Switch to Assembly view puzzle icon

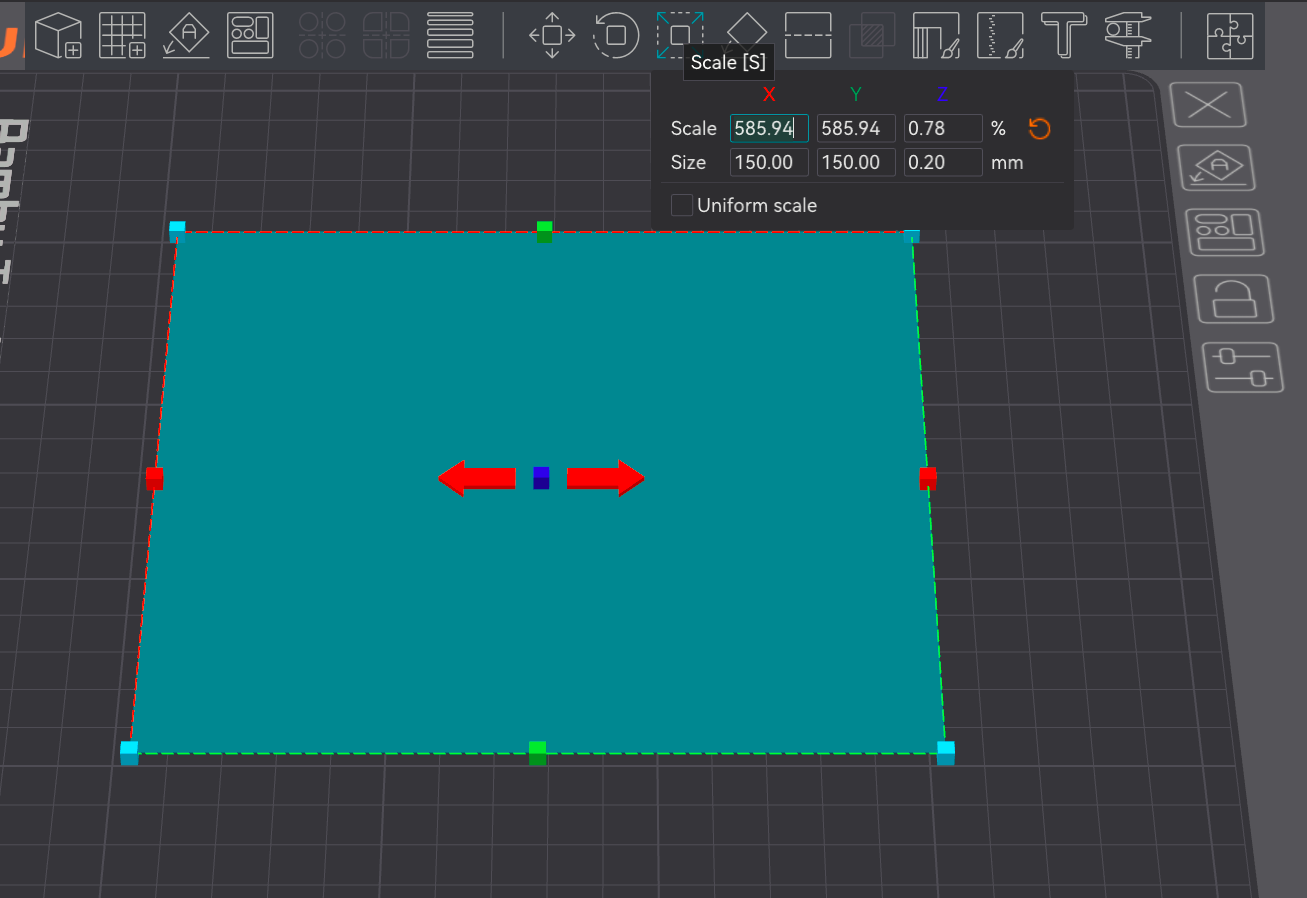1230,35
